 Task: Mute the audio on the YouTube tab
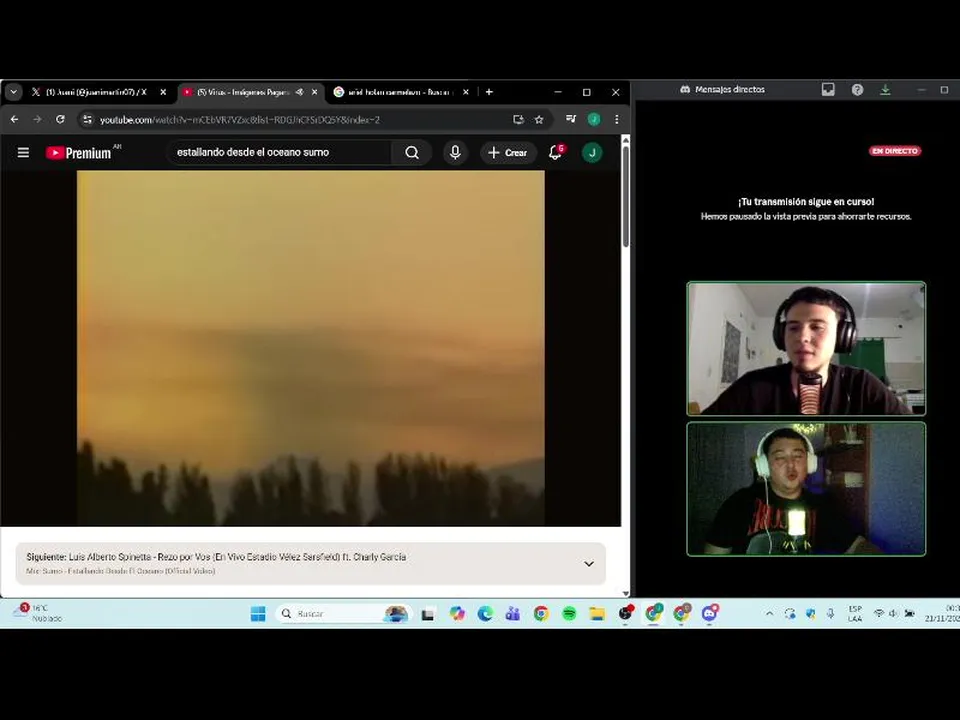point(299,92)
